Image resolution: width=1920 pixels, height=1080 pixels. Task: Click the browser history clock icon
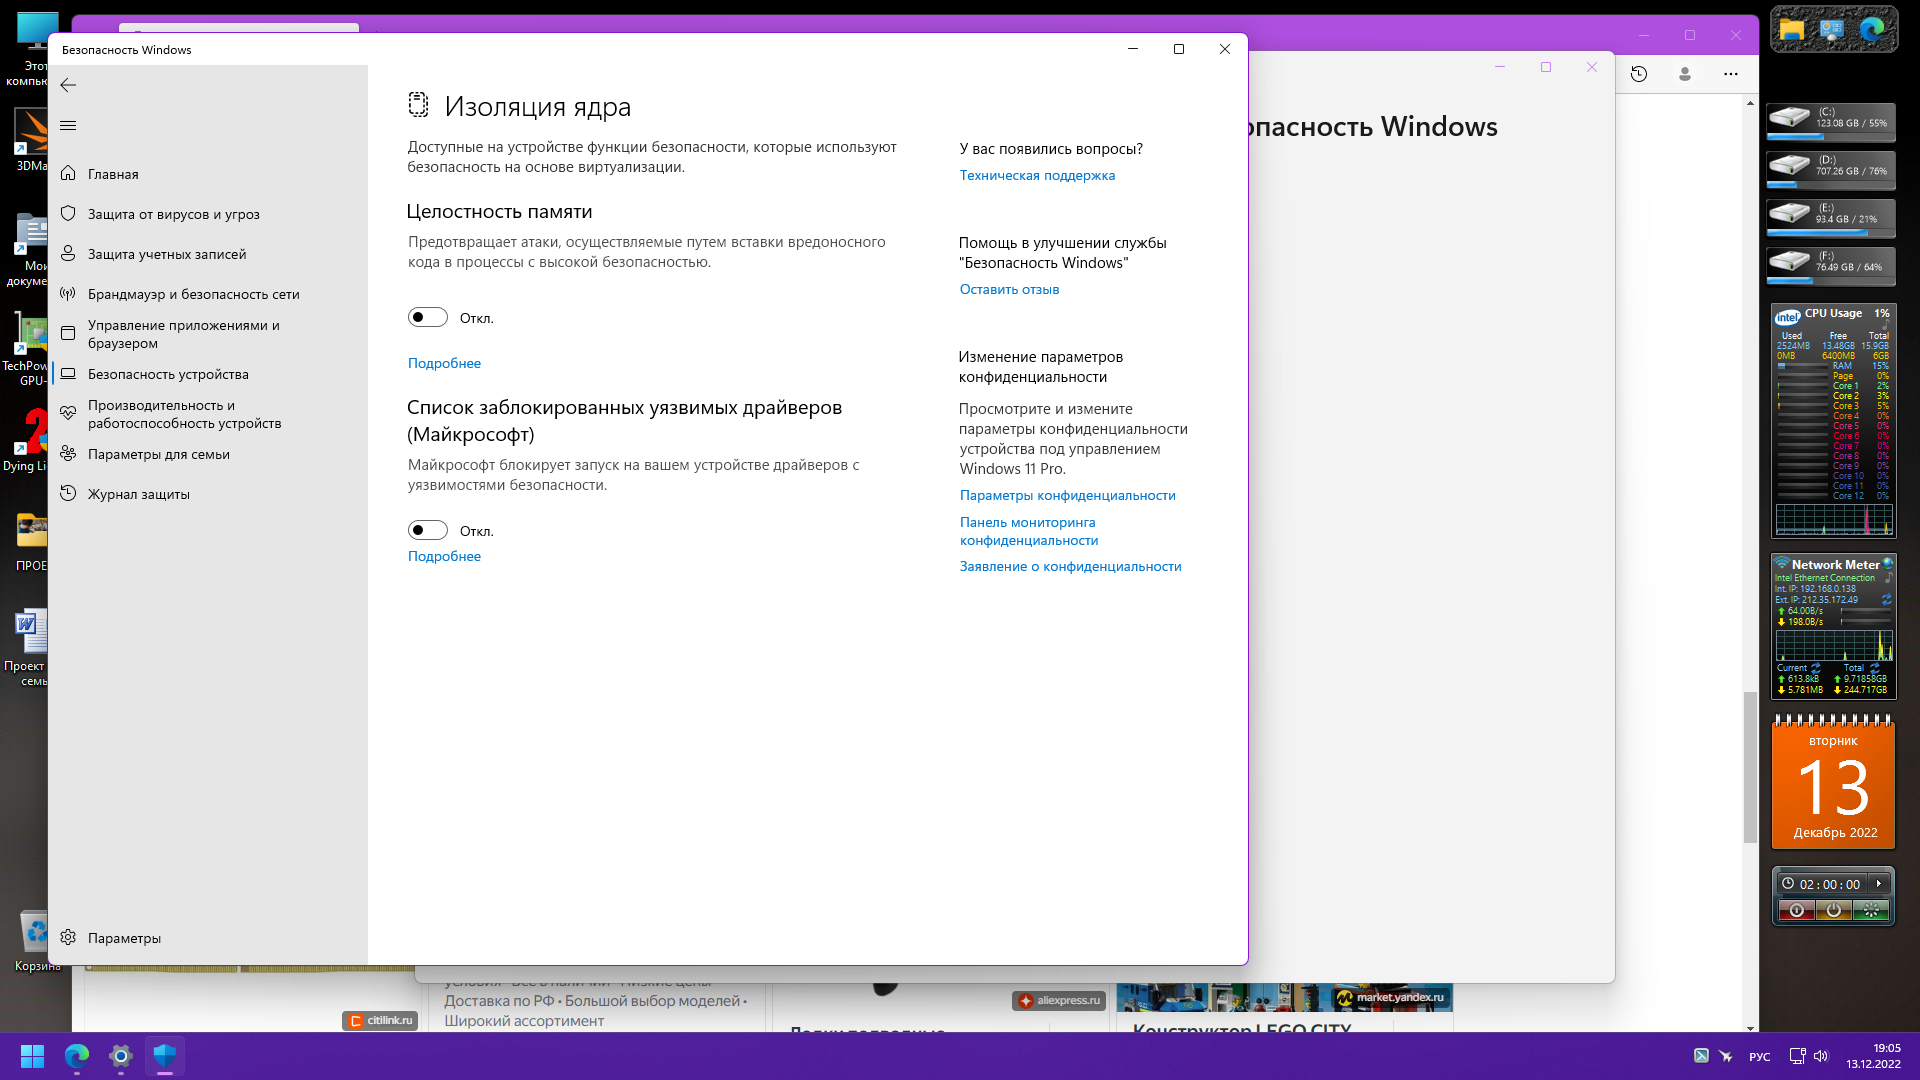1639,74
